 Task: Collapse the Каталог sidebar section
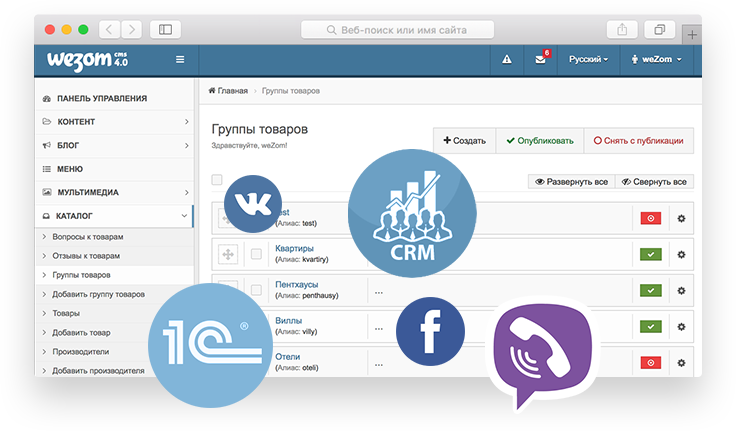(115, 216)
